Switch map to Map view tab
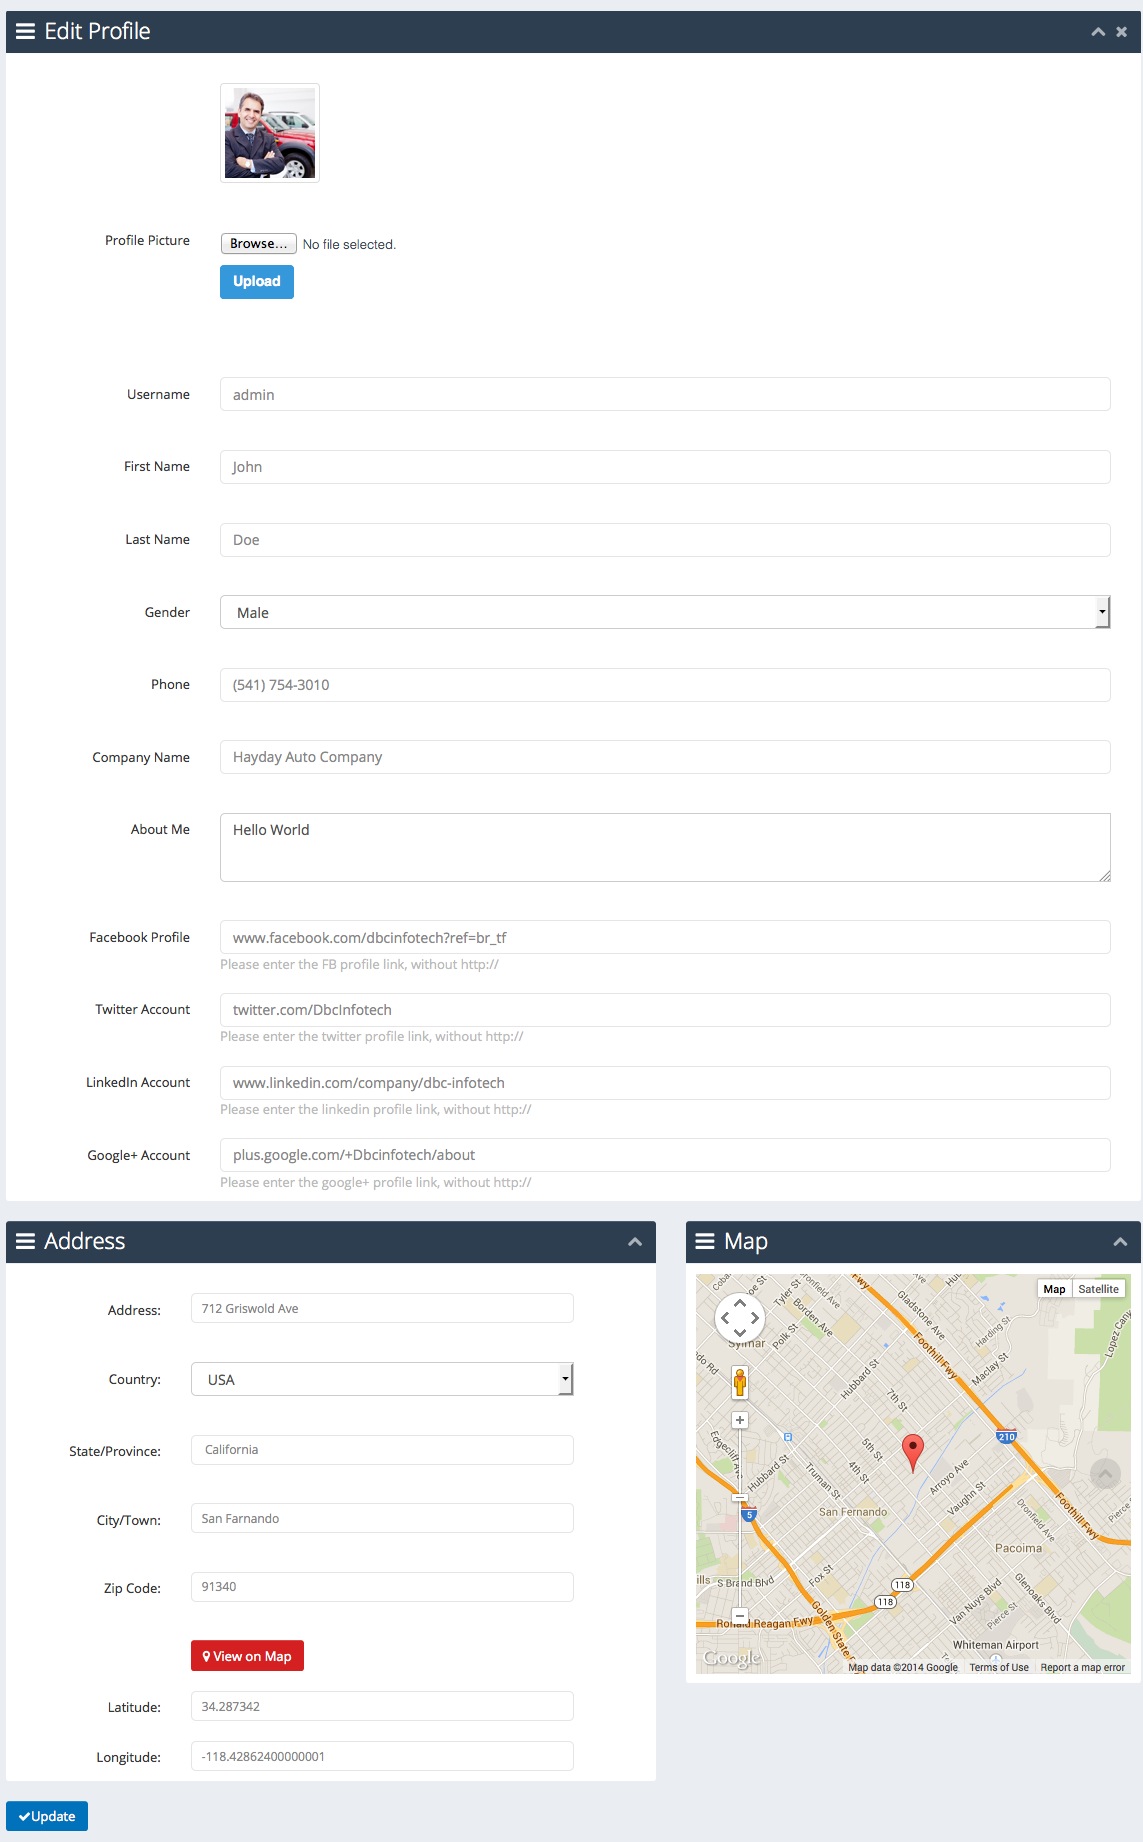Screen dimensions: 1143x1842 coord(1054,1289)
